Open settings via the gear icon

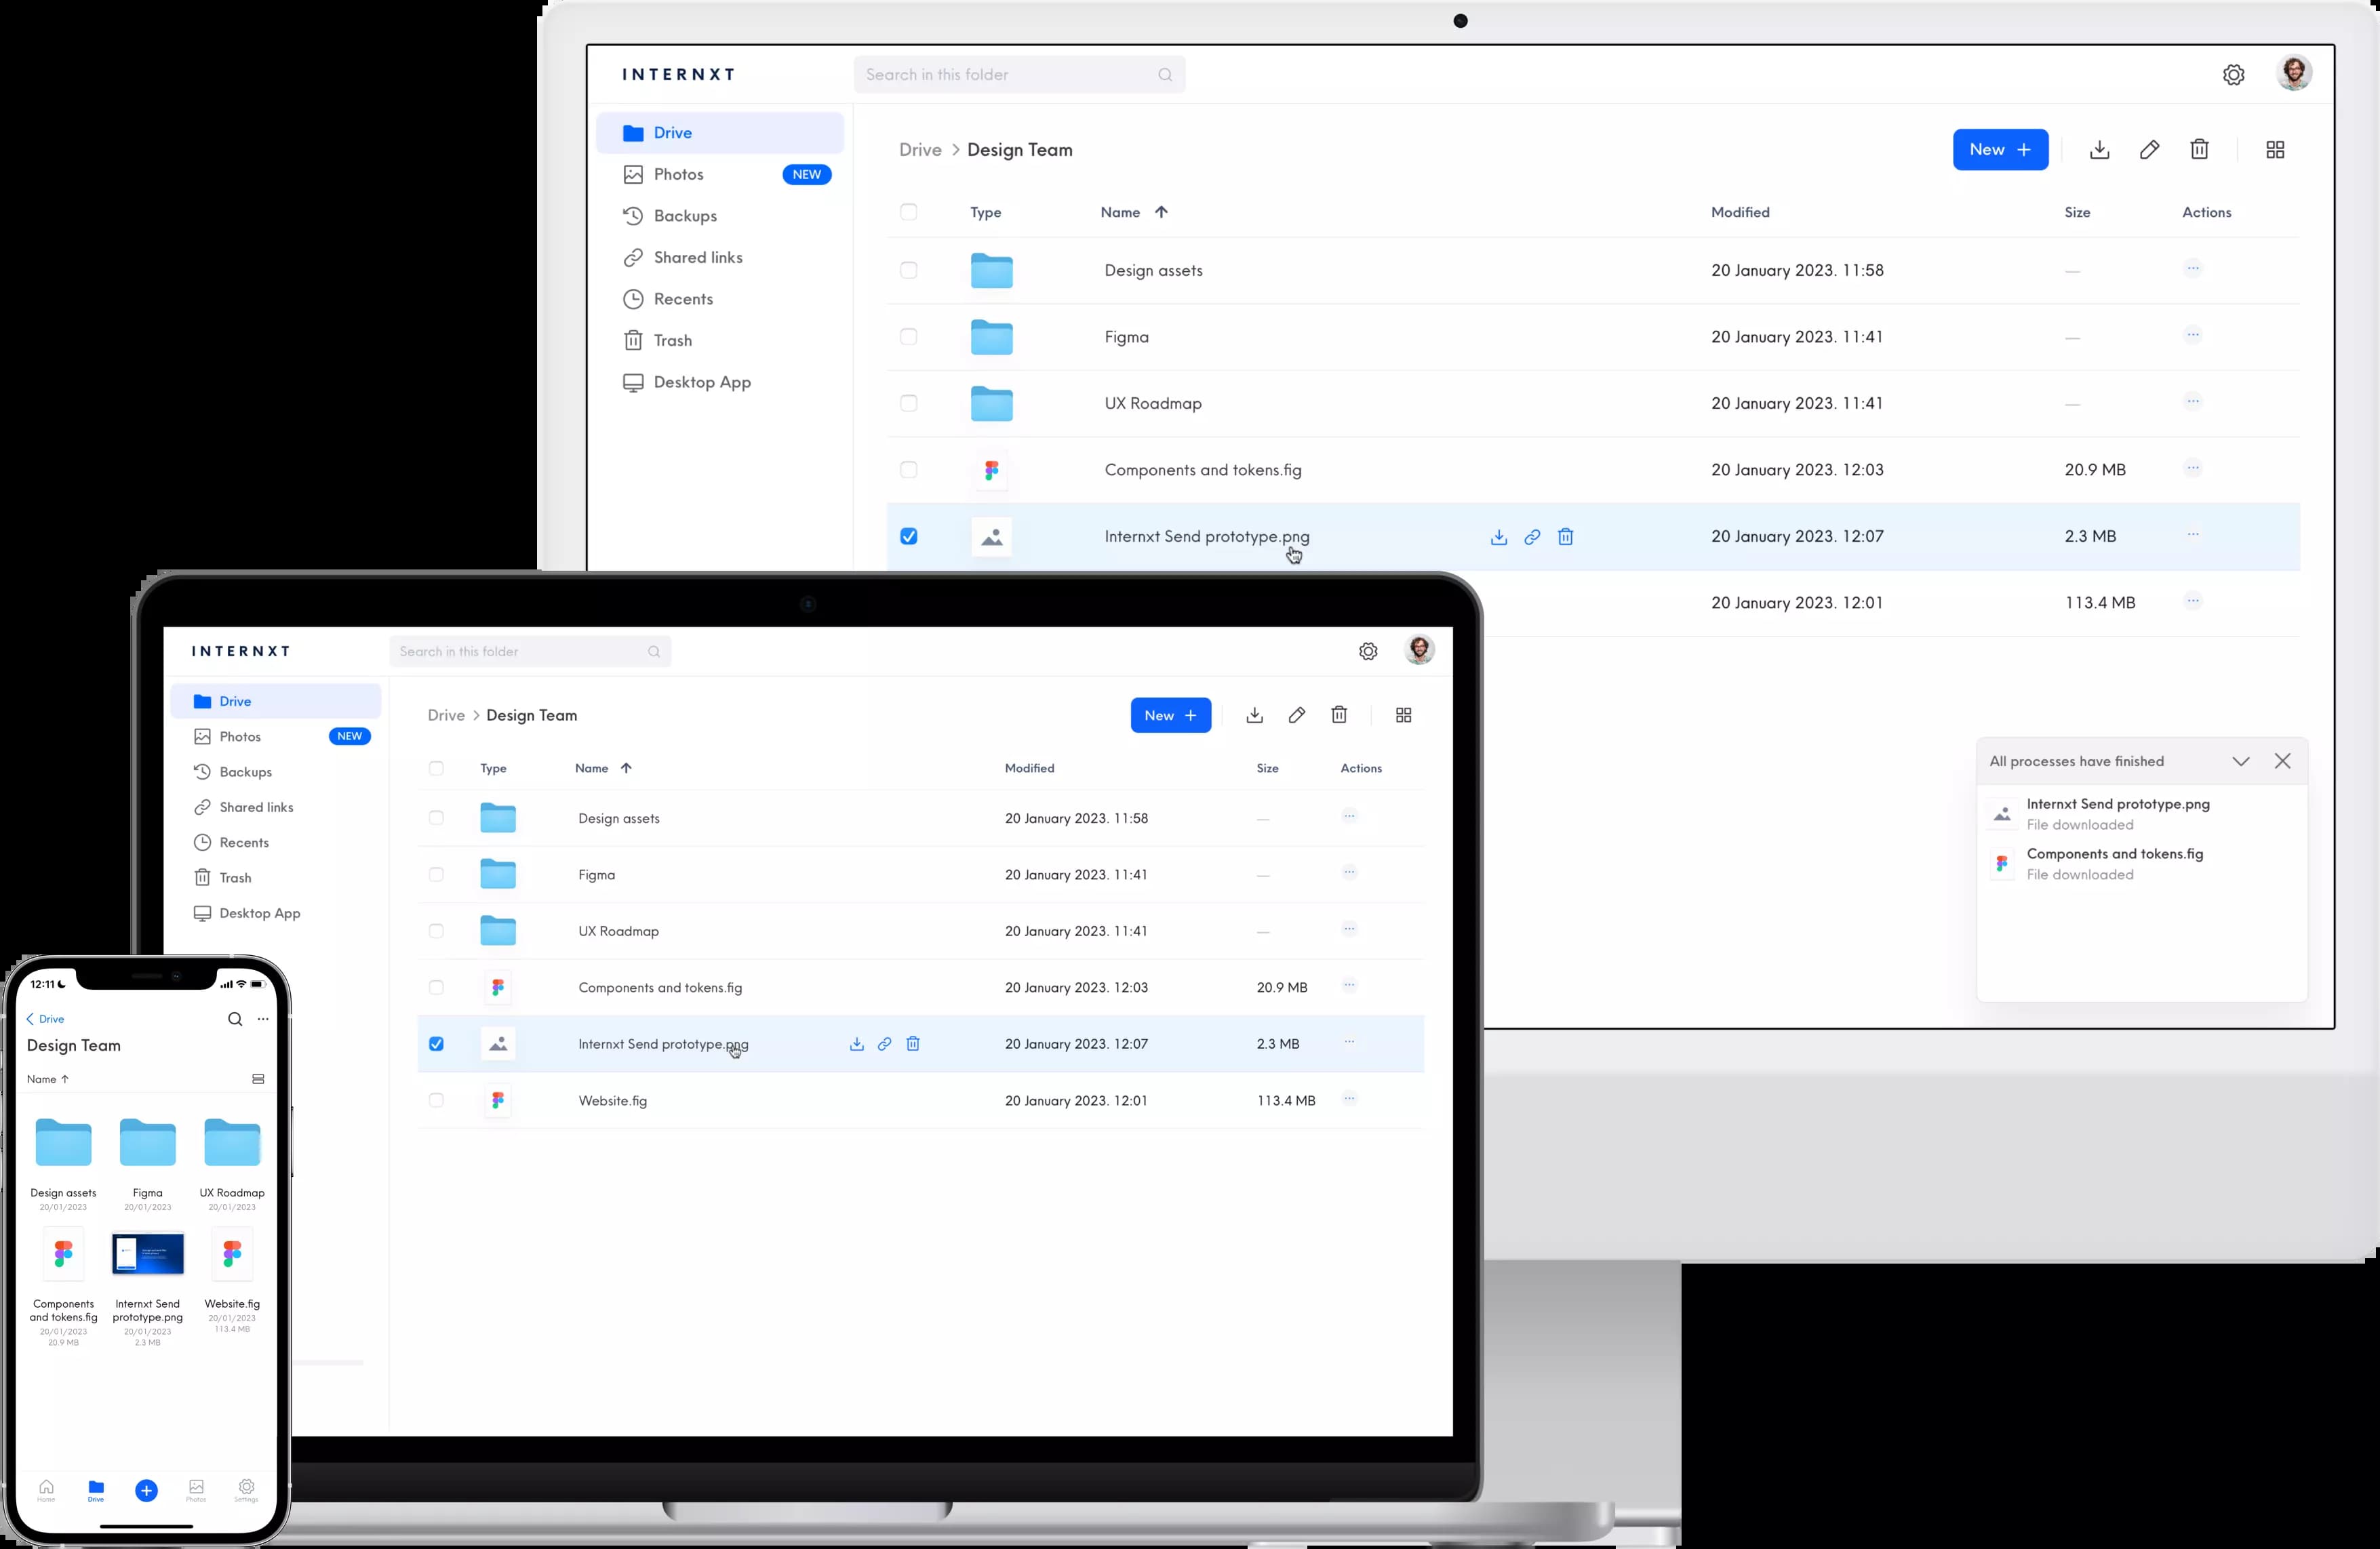tap(2234, 74)
